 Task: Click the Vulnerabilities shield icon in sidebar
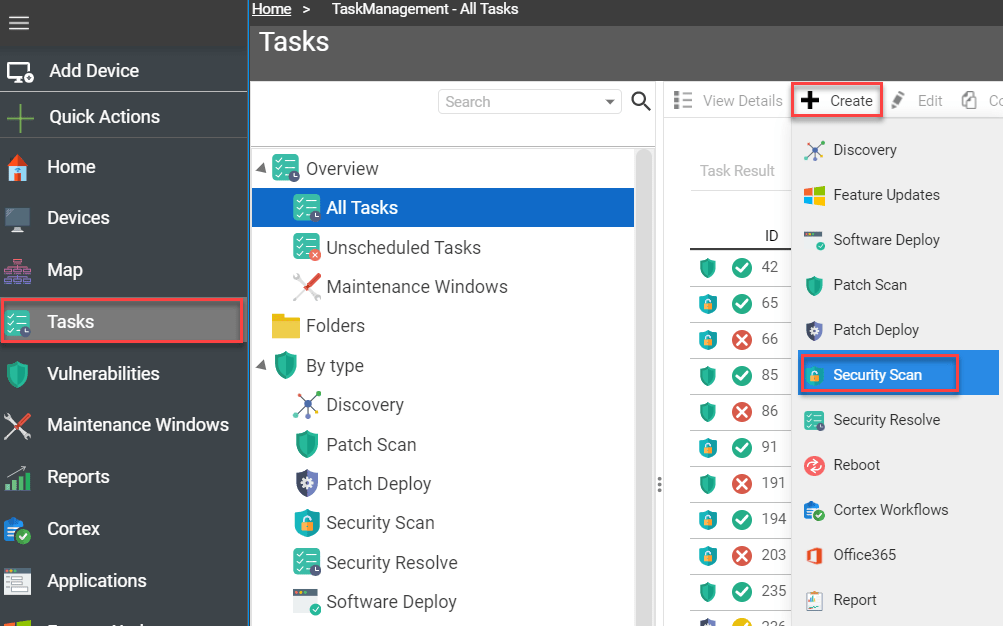click(x=17, y=374)
